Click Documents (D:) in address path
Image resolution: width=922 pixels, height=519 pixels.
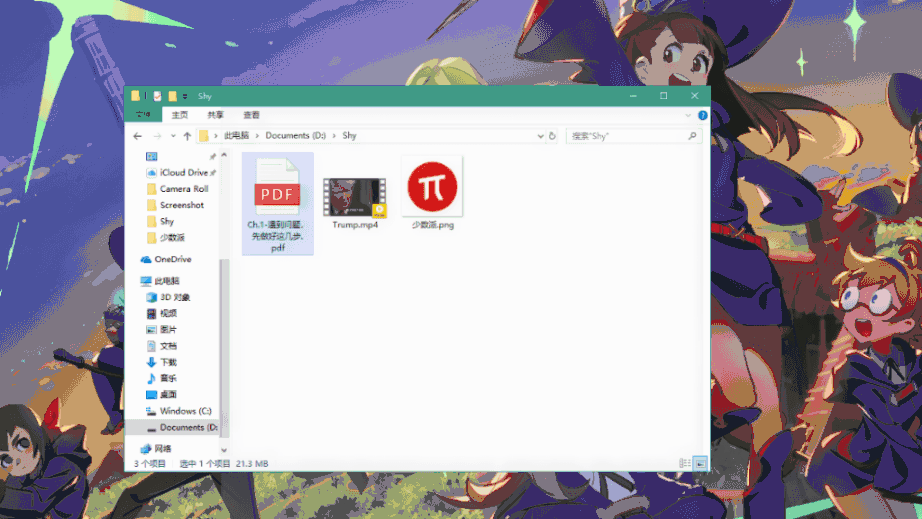(x=295, y=135)
